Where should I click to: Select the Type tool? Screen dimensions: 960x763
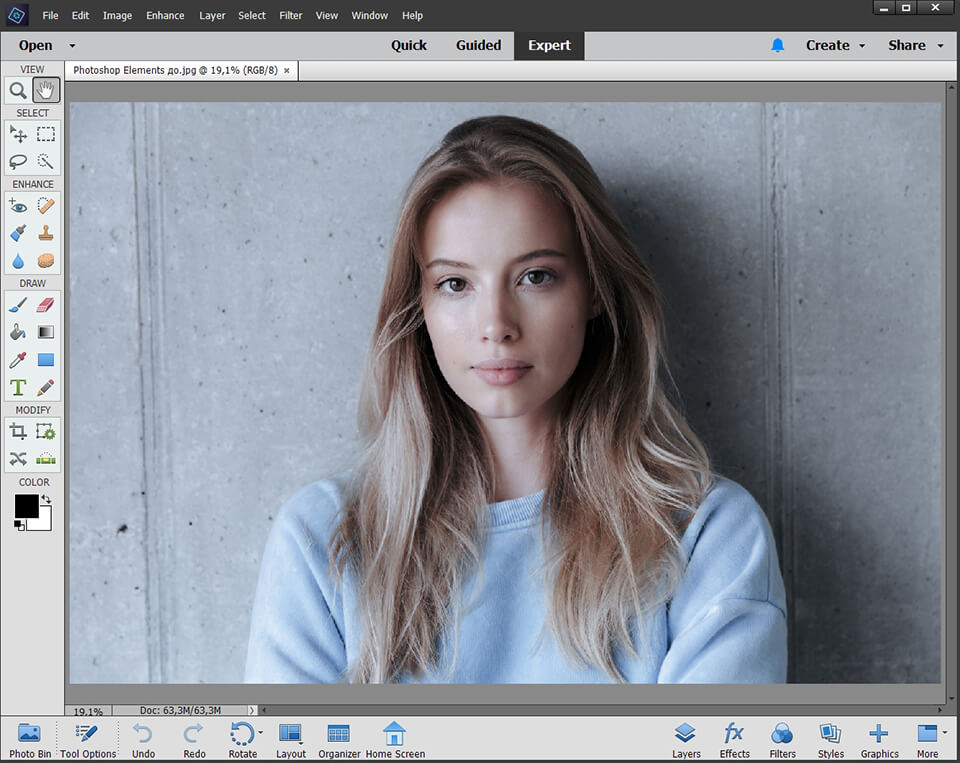click(18, 387)
